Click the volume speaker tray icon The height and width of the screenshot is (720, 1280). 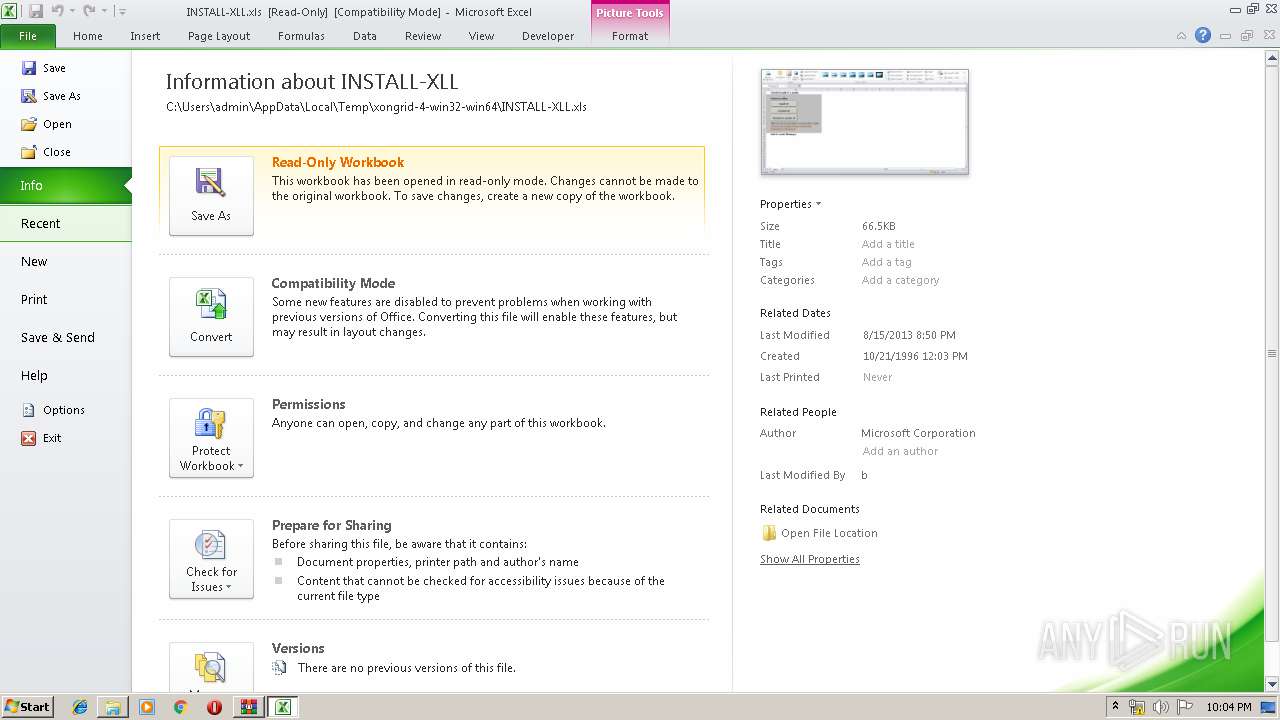[x=1161, y=707]
